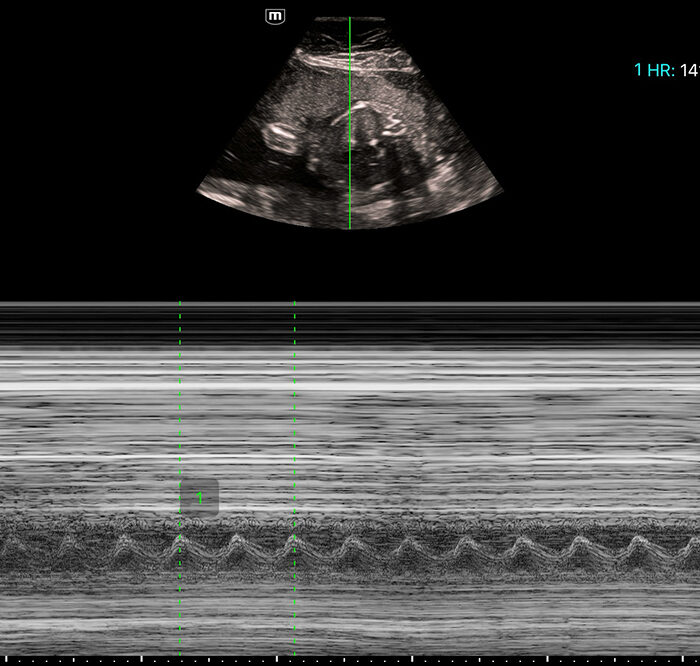Viewport: 700px width, 666px height.
Task: Click the bottom of the right dashed caliper
Action: (x=295, y=650)
